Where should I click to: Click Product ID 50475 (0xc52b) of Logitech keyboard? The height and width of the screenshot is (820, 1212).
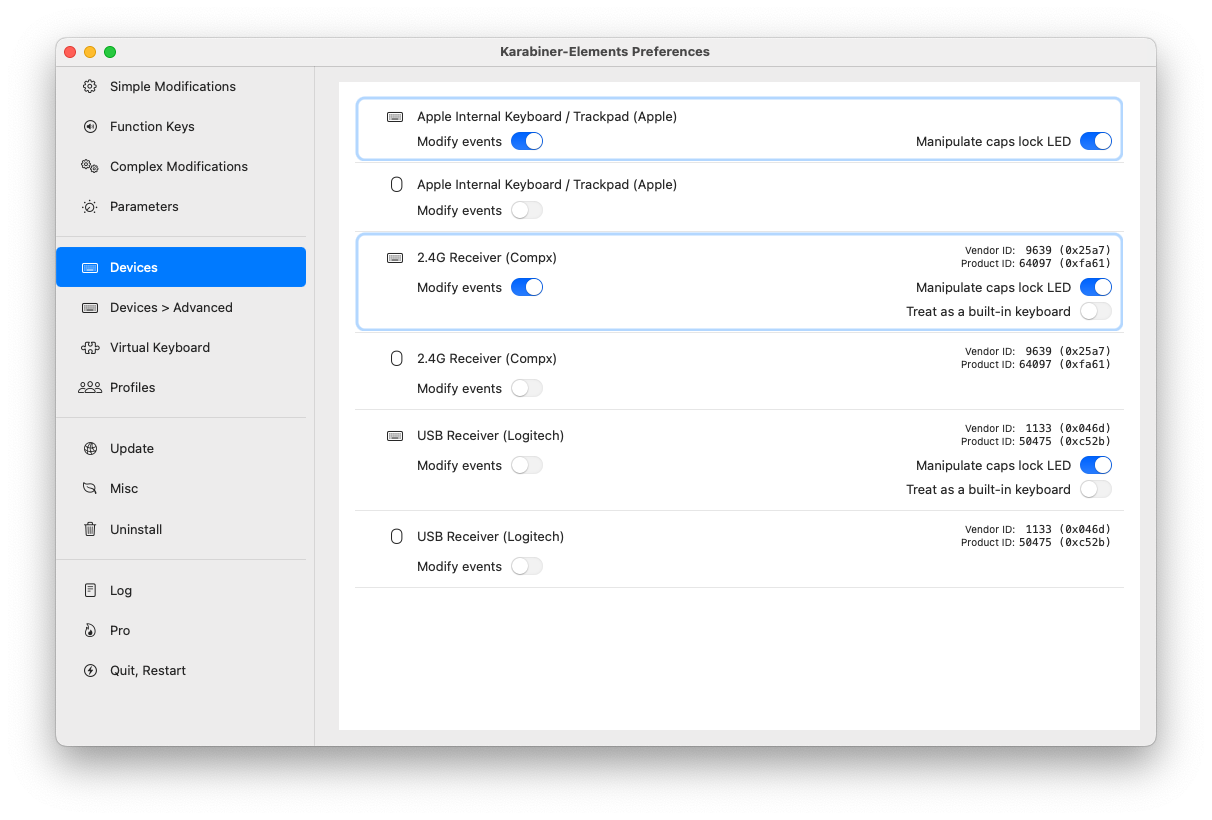click(1035, 441)
